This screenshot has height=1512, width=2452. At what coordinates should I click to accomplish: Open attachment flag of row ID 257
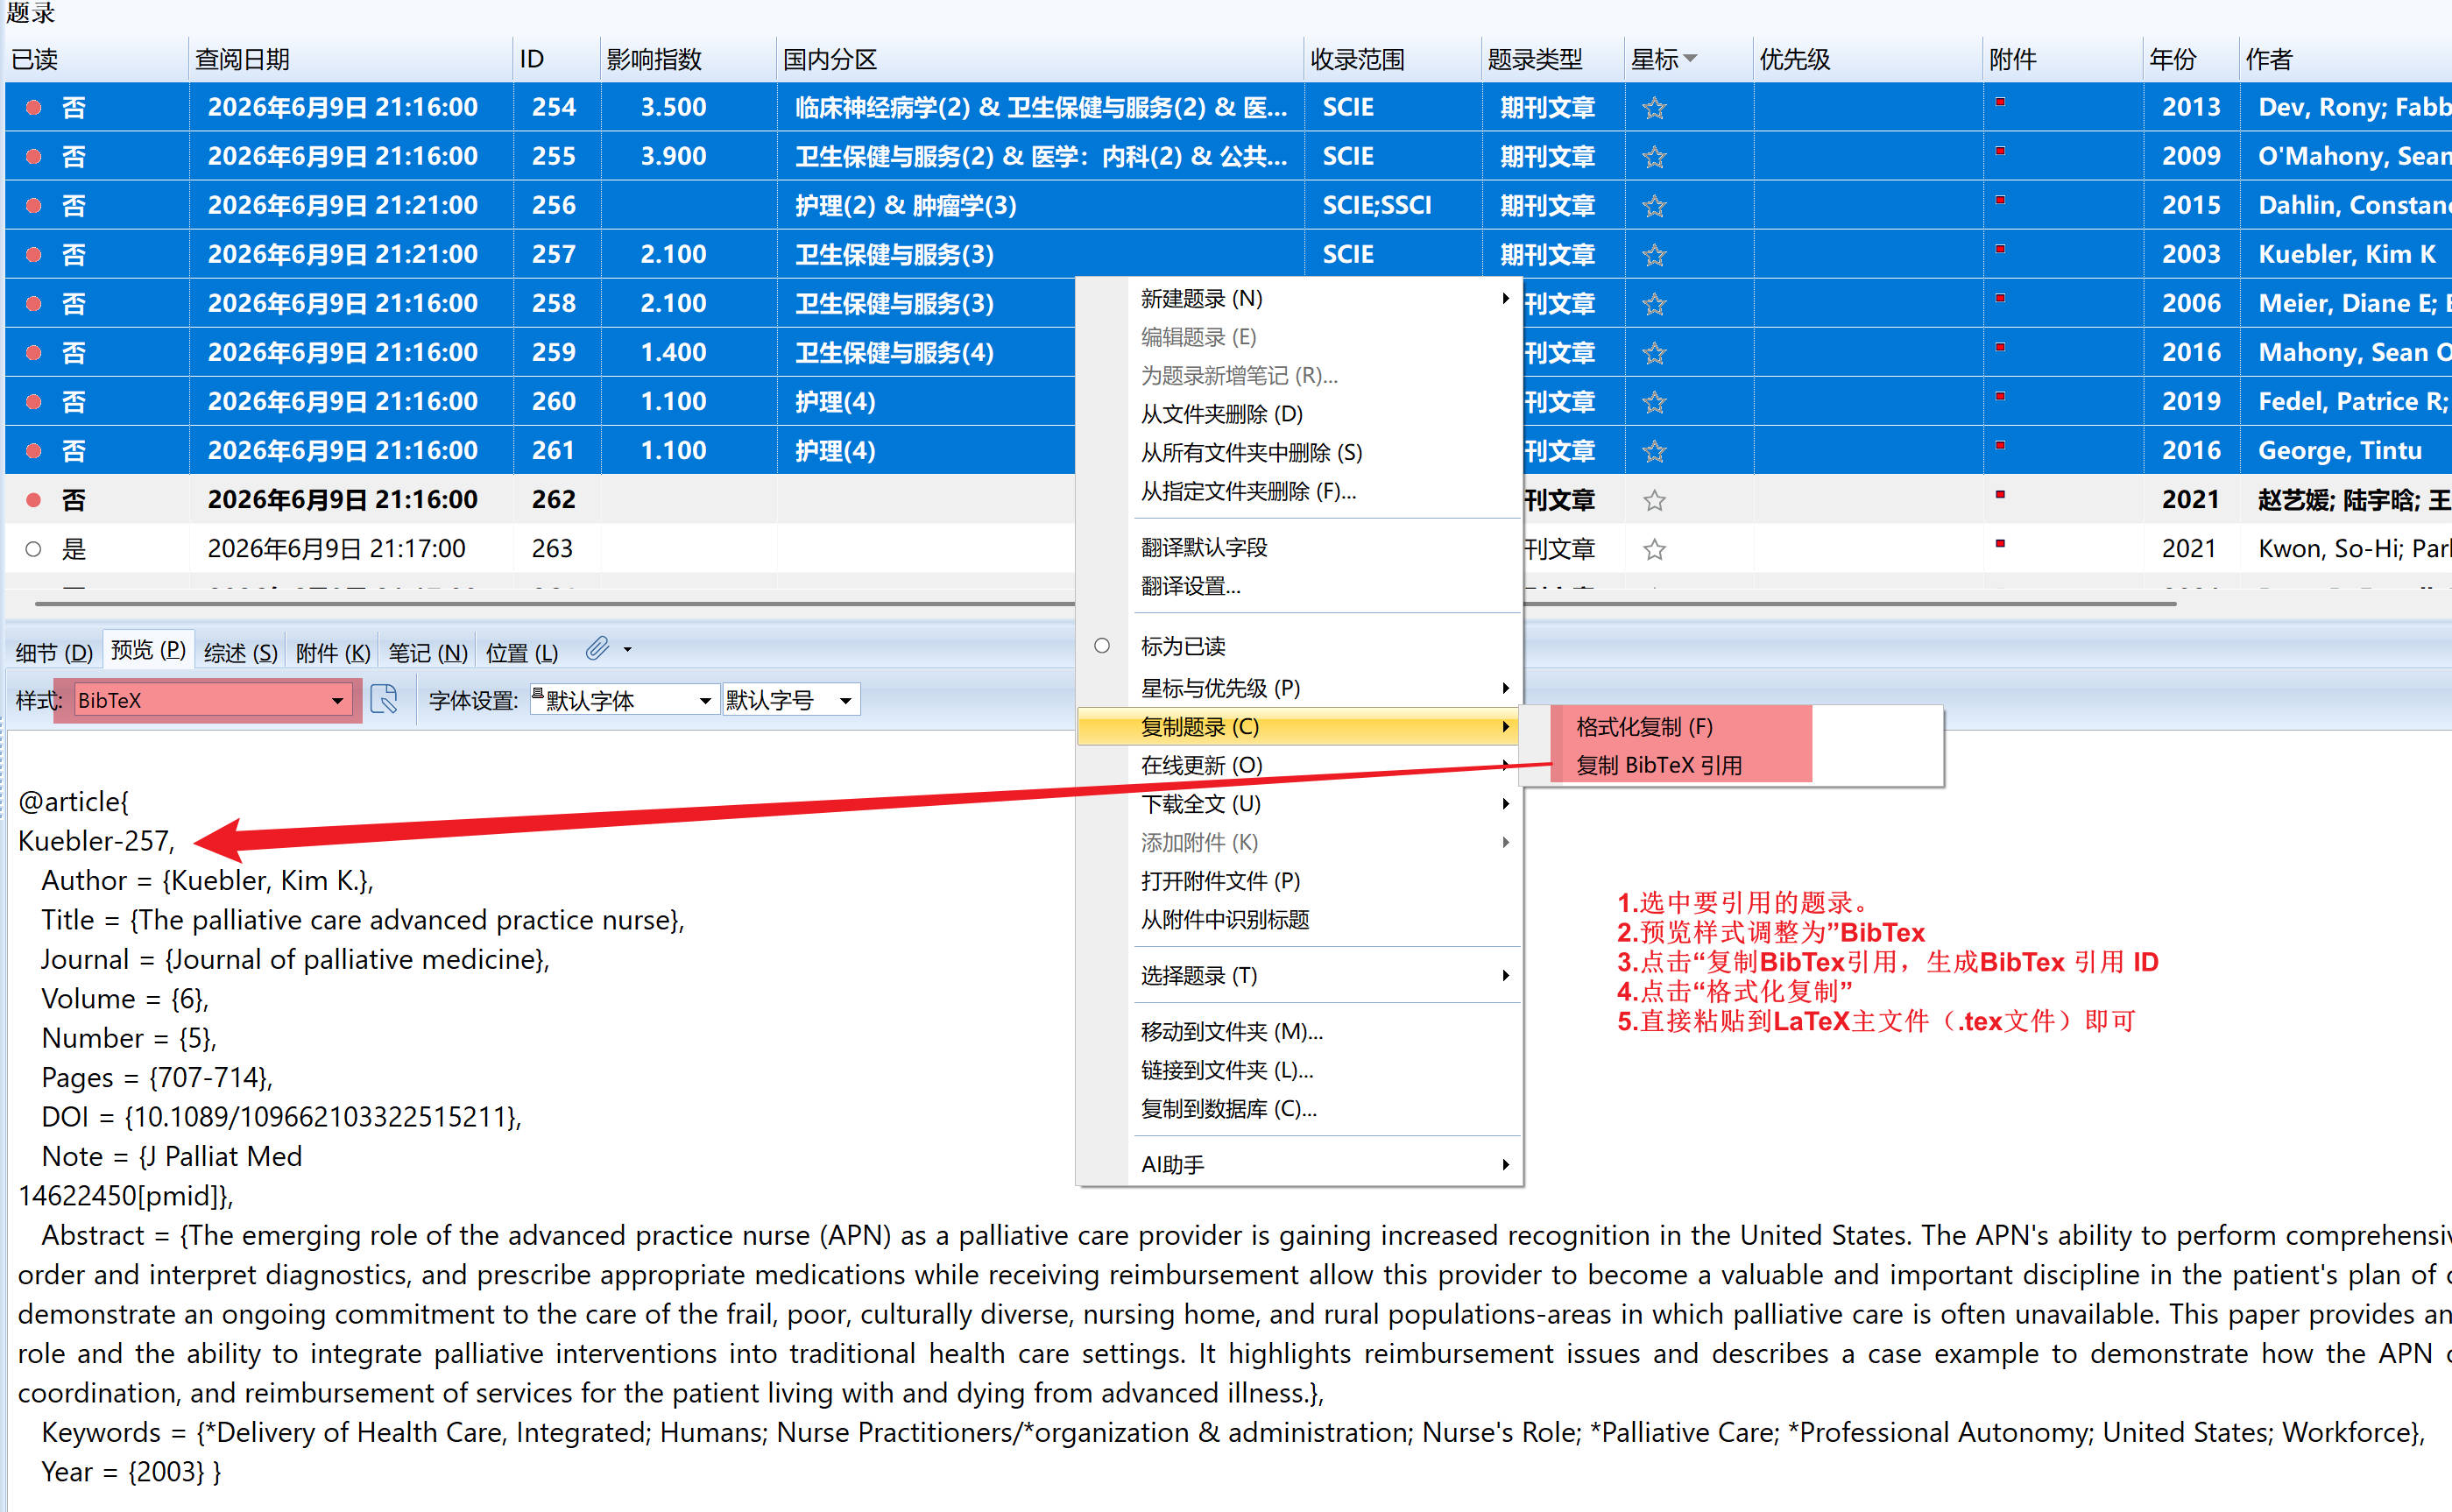click(x=2000, y=248)
